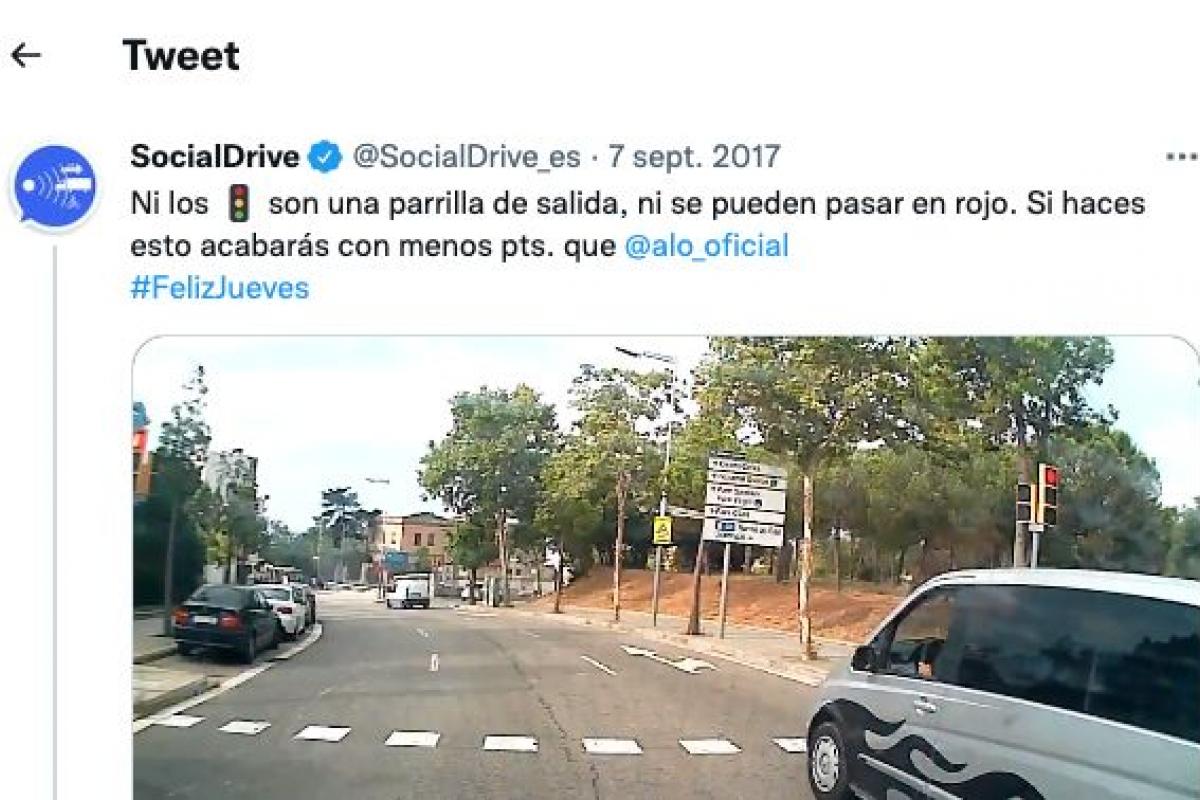The height and width of the screenshot is (800, 1200).
Task: Click the traffic light emoji in the tweet
Action: pyautogui.click(x=238, y=204)
